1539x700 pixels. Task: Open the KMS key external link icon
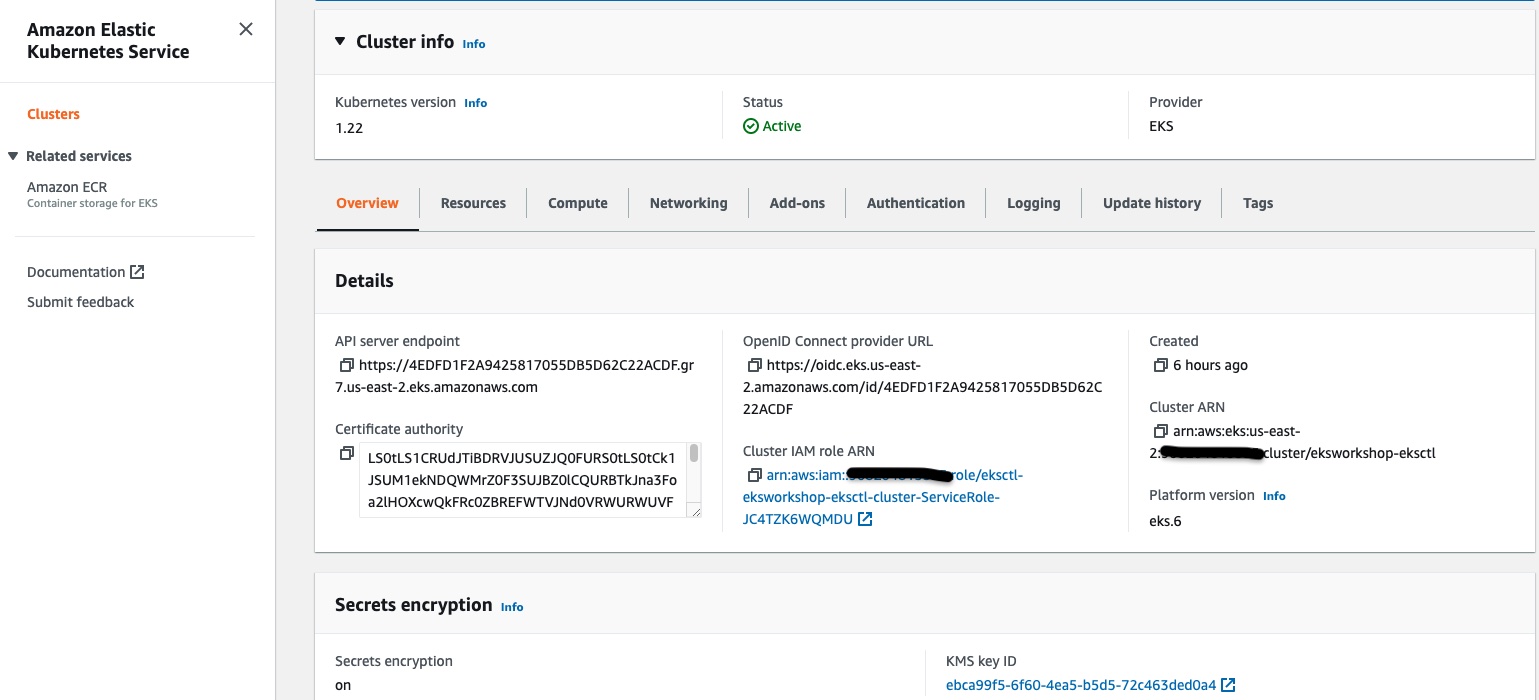(1228, 685)
